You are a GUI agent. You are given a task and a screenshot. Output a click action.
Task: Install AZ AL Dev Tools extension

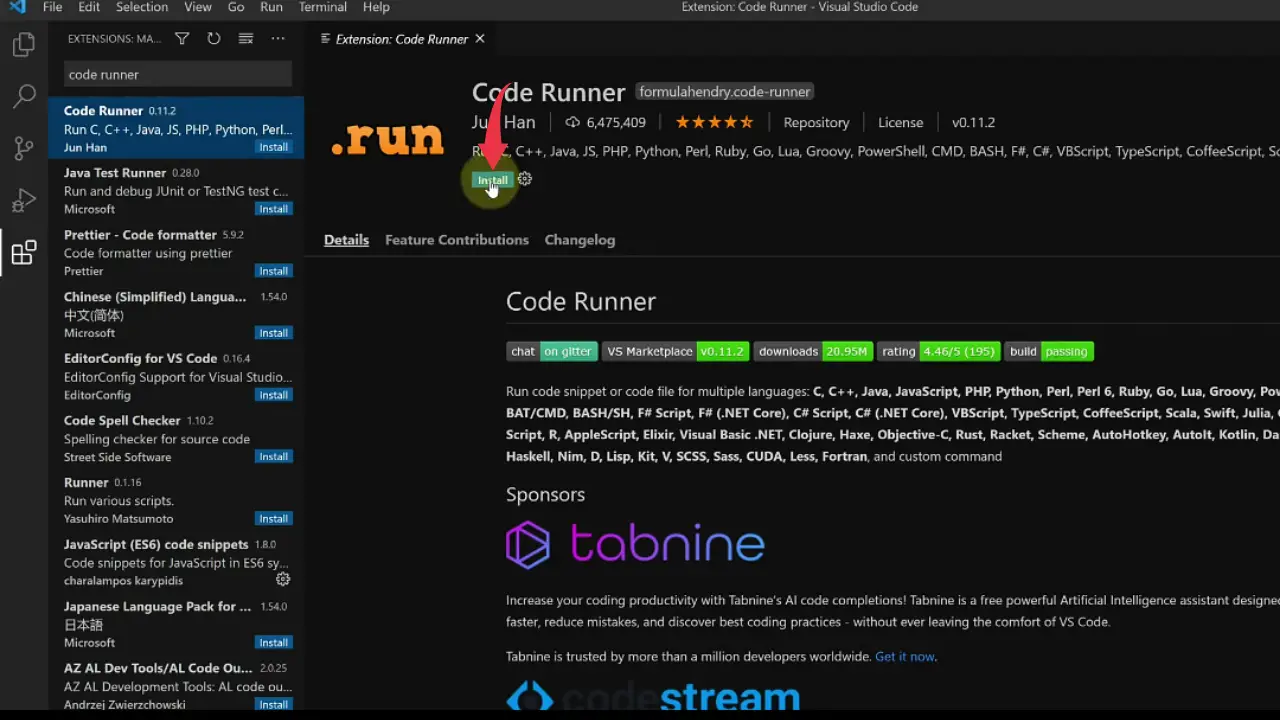(x=273, y=705)
